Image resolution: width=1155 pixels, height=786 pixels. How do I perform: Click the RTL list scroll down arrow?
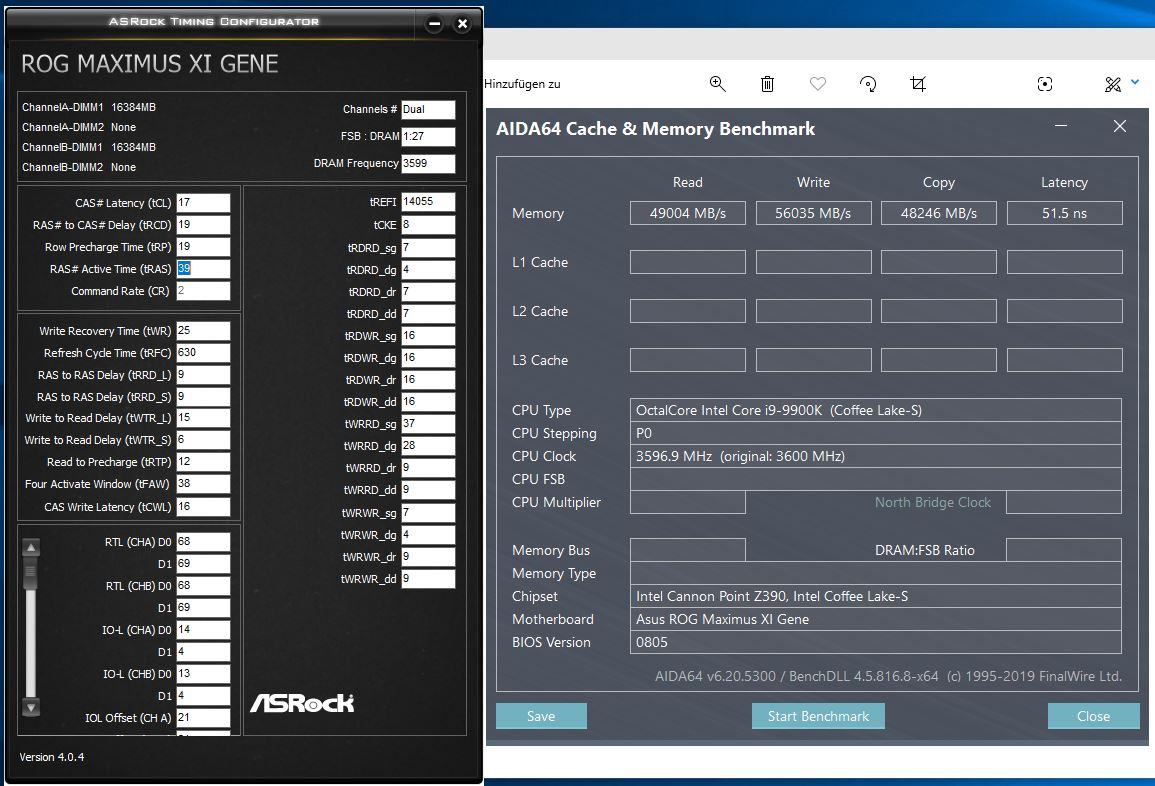(31, 708)
